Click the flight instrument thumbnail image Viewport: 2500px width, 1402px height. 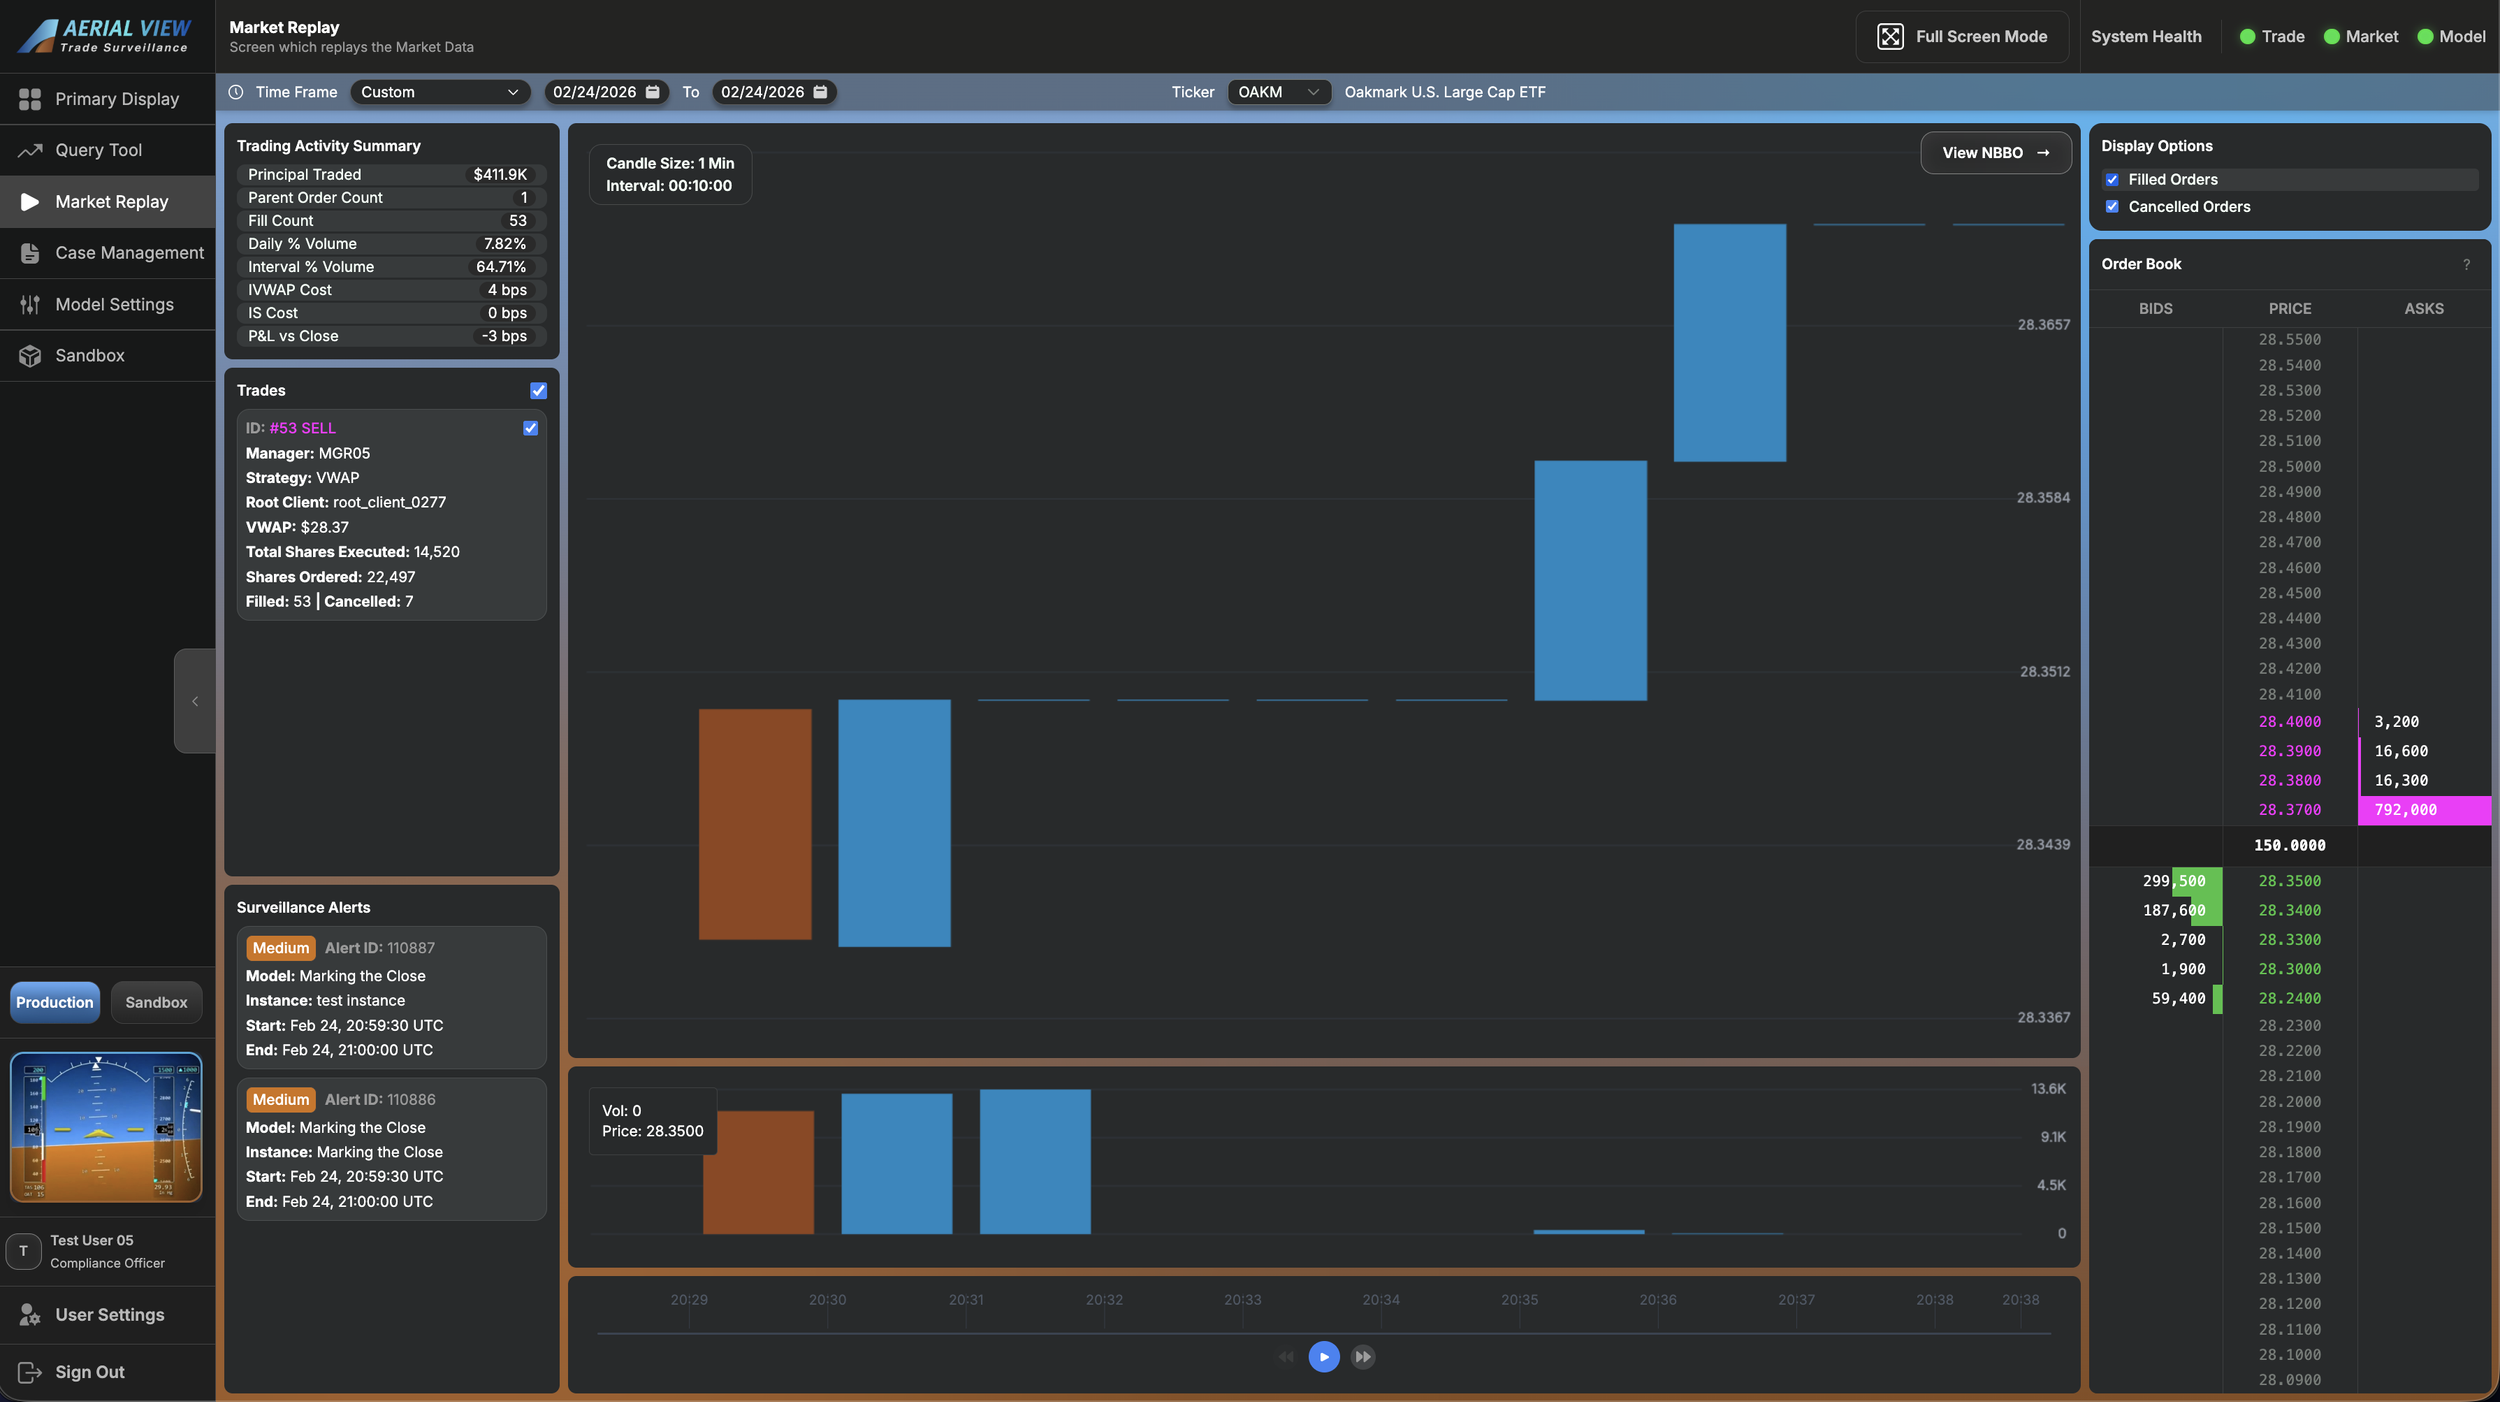point(106,1126)
